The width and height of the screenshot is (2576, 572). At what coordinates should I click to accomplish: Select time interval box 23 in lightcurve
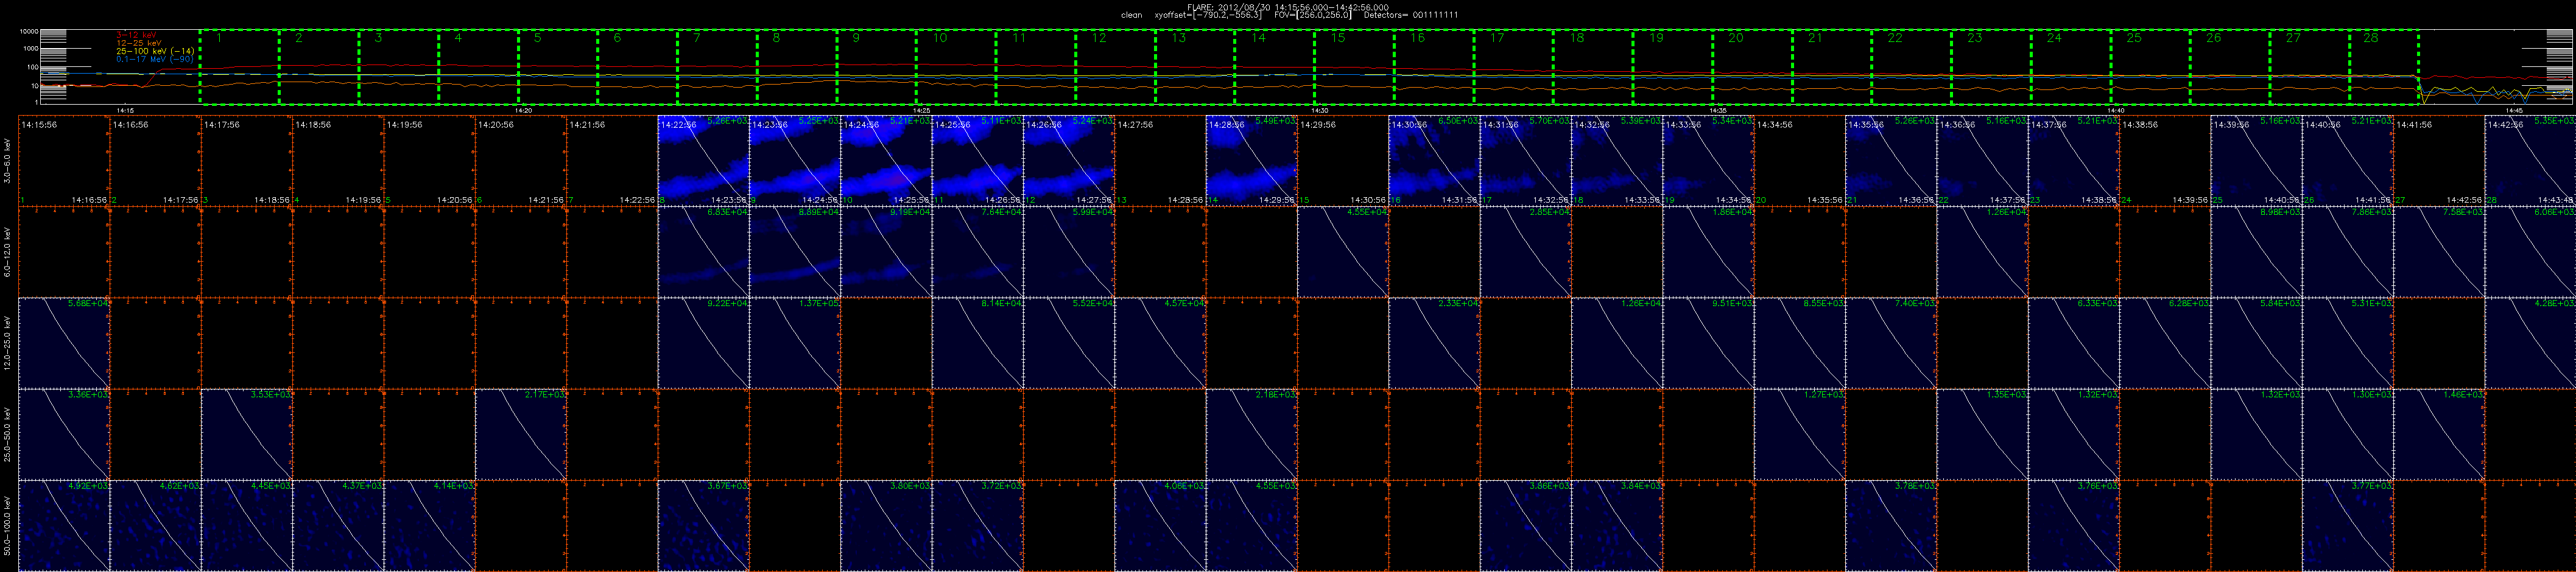click(1991, 67)
